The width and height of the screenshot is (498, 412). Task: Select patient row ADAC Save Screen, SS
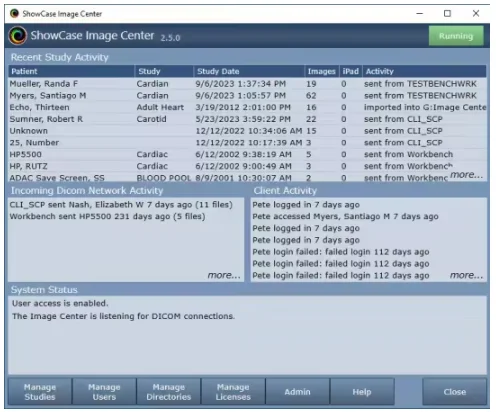pyautogui.click(x=247, y=177)
